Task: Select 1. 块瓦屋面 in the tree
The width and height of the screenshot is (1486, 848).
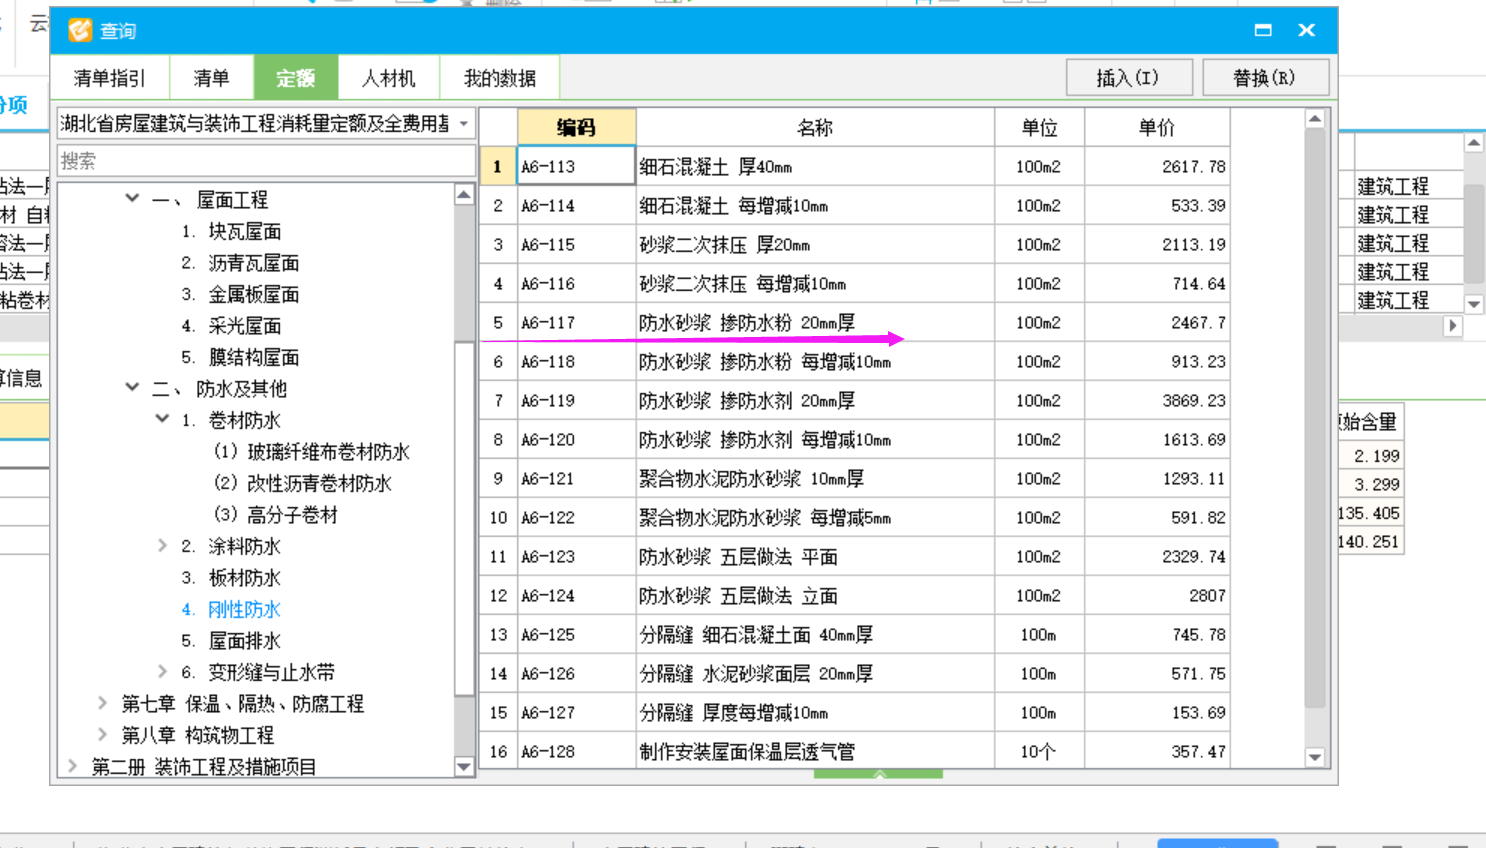Action: tap(231, 231)
